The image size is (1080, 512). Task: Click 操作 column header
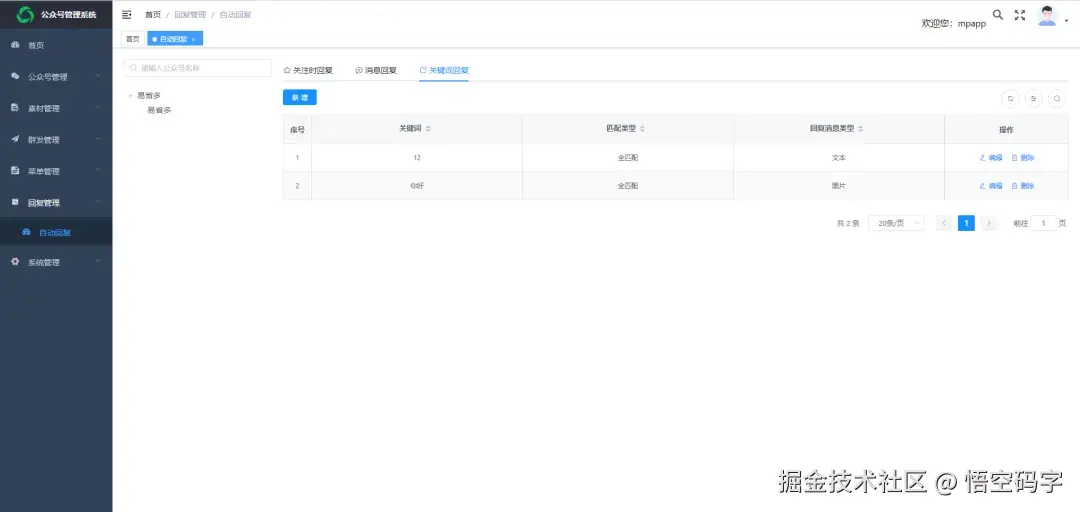[1006, 130]
